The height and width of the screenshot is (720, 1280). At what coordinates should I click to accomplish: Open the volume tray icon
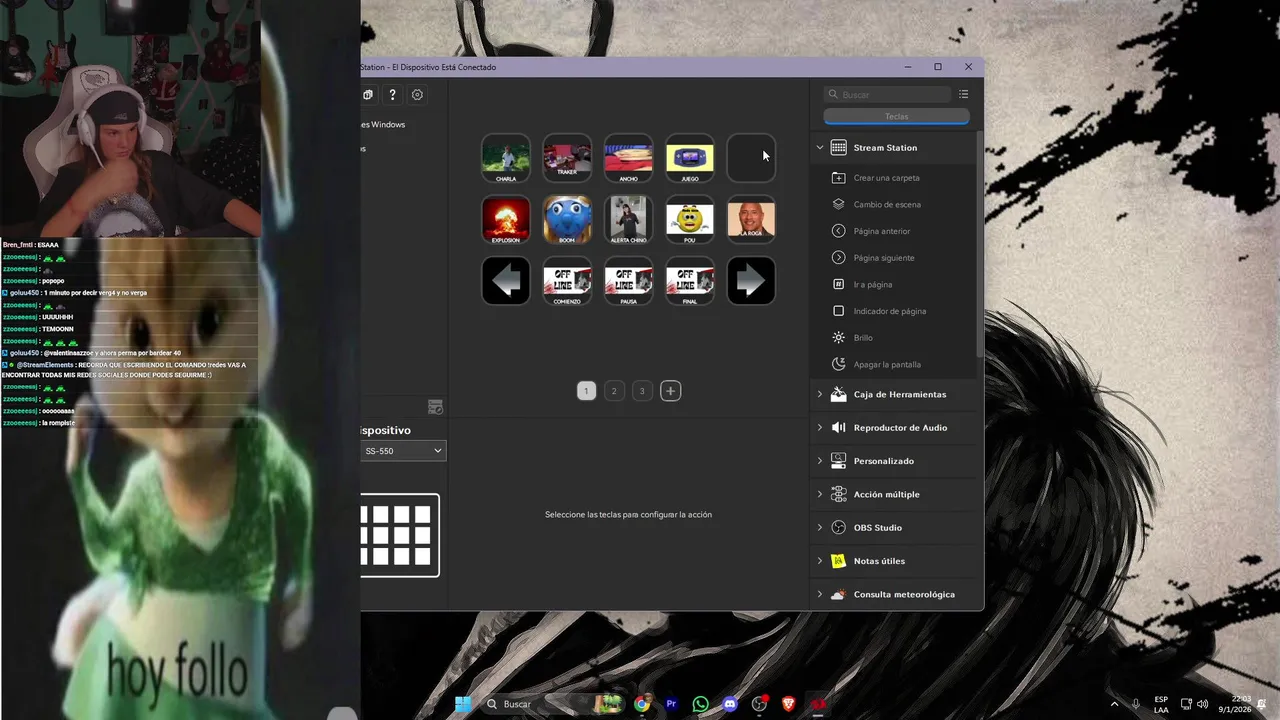[x=1202, y=704]
